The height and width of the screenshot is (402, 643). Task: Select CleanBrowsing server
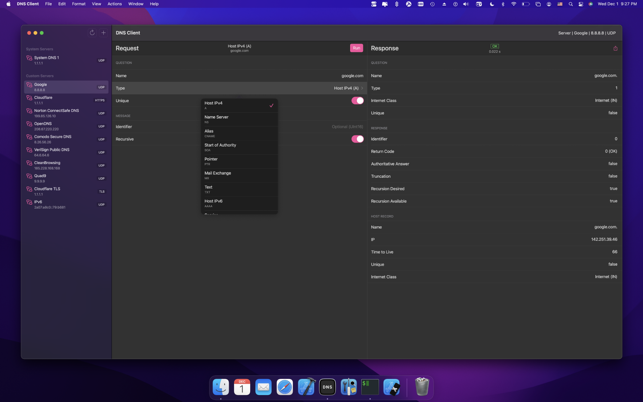66,165
